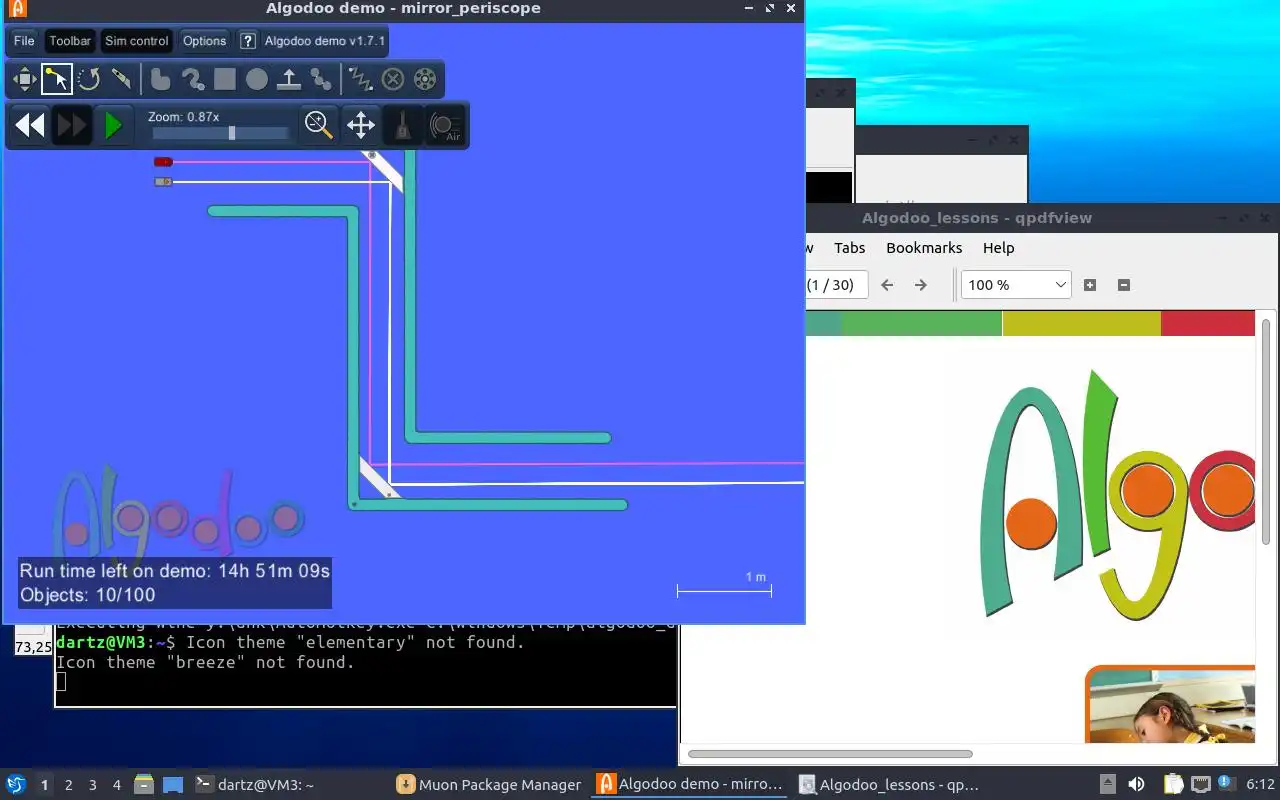Go to previous page in qpdfview

click(x=887, y=285)
